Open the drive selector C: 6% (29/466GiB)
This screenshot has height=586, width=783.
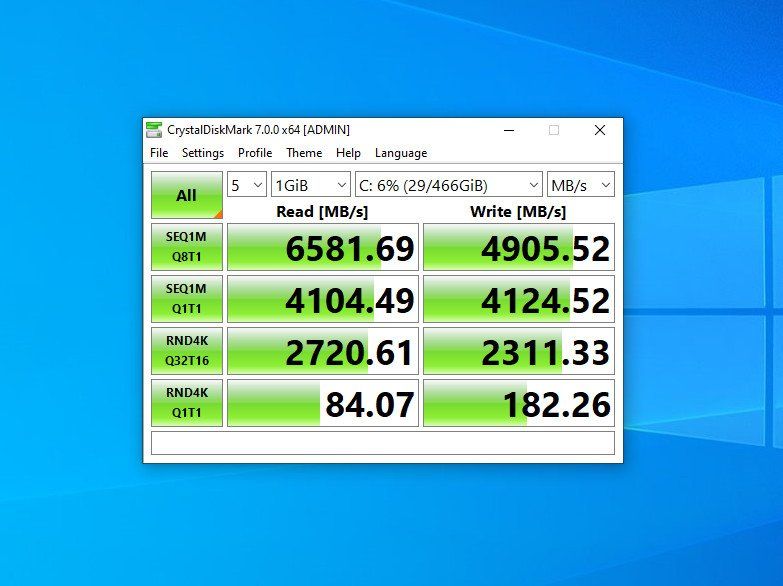[x=448, y=185]
